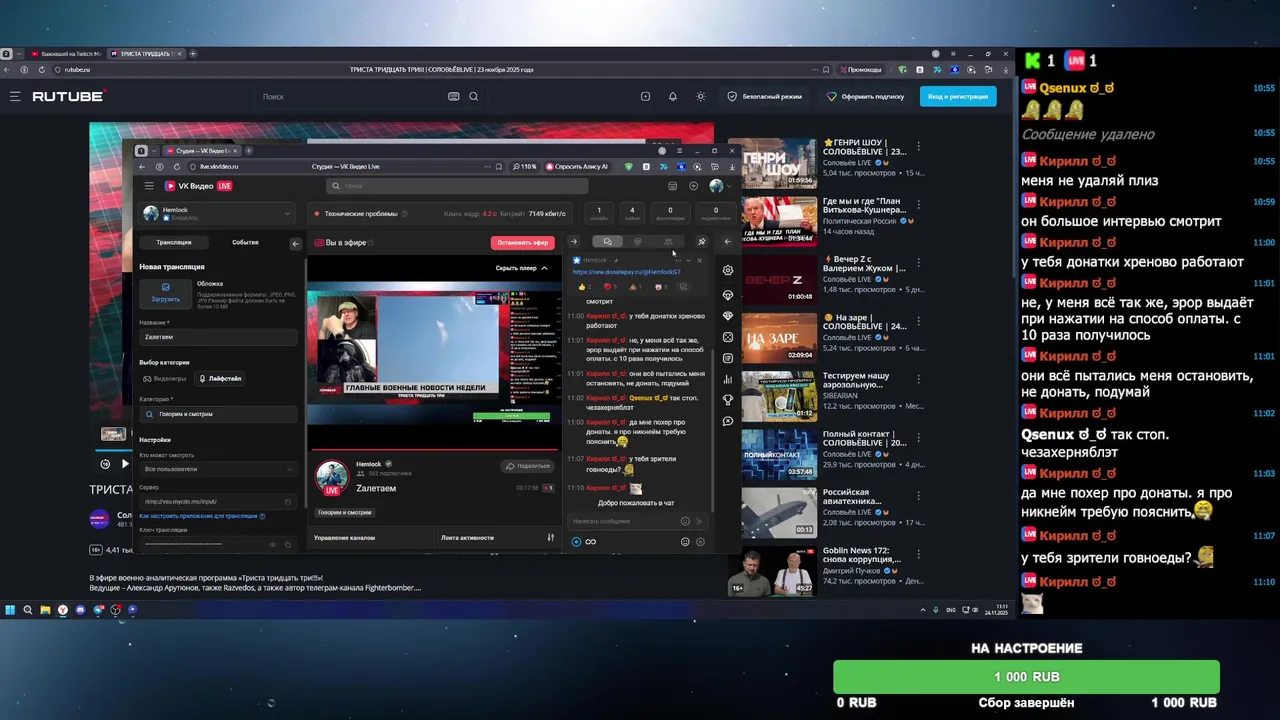Screen dimensions: 1280x720
Task: Open profile avatar in VK Video header
Action: point(716,186)
